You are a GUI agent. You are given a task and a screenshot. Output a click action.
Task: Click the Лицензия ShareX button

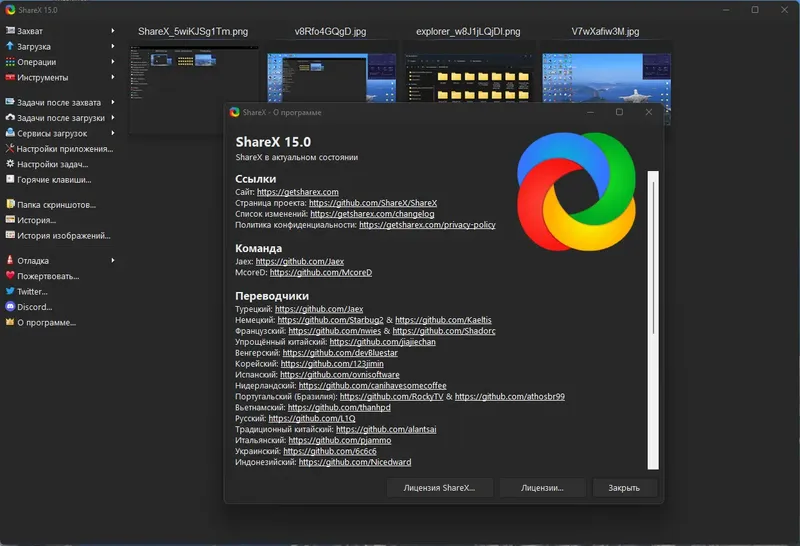click(439, 487)
